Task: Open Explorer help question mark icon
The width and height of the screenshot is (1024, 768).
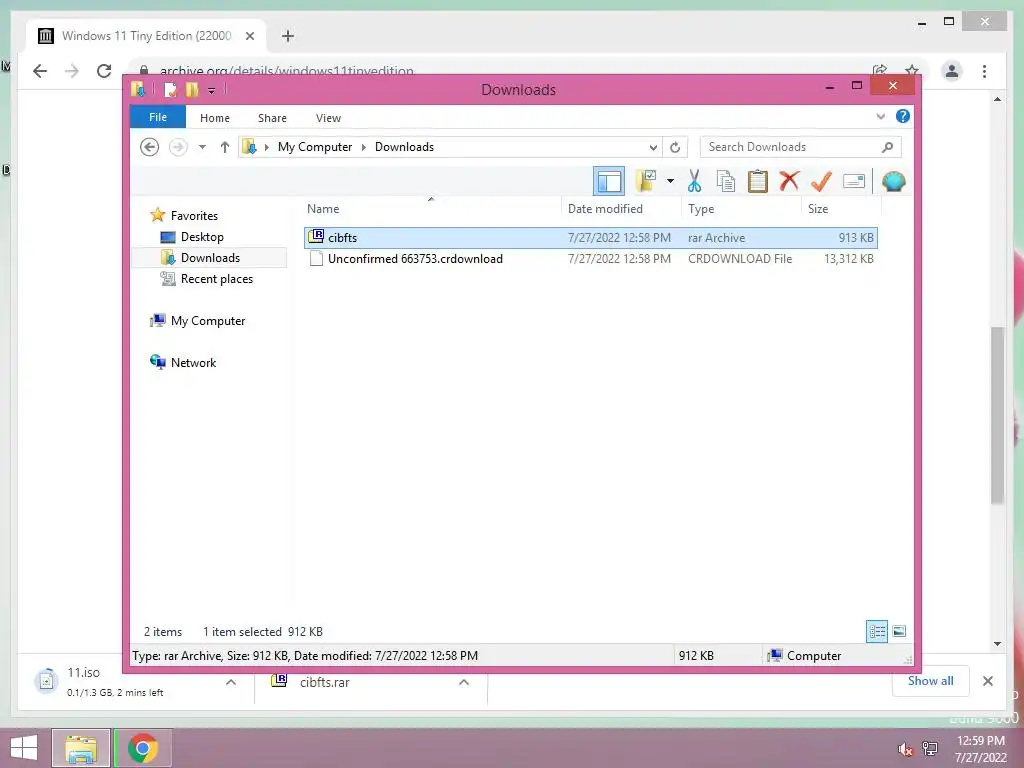Action: pyautogui.click(x=903, y=116)
